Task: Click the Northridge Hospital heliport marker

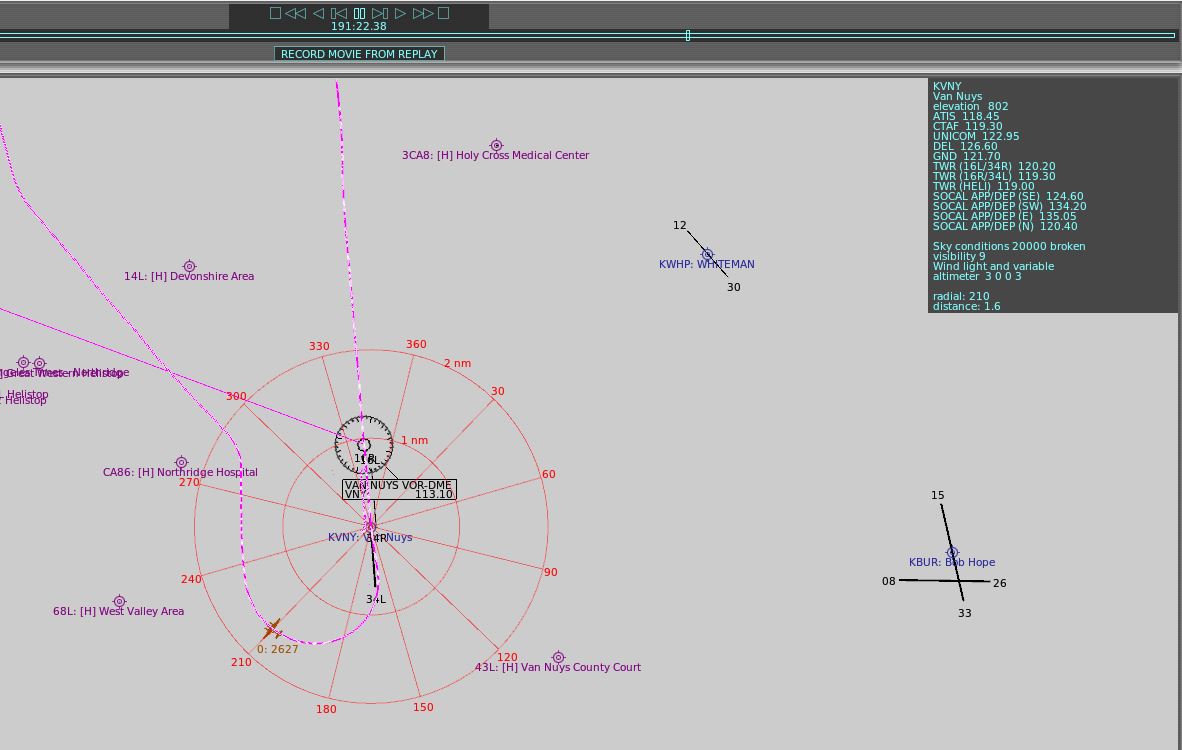Action: pyautogui.click(x=181, y=463)
